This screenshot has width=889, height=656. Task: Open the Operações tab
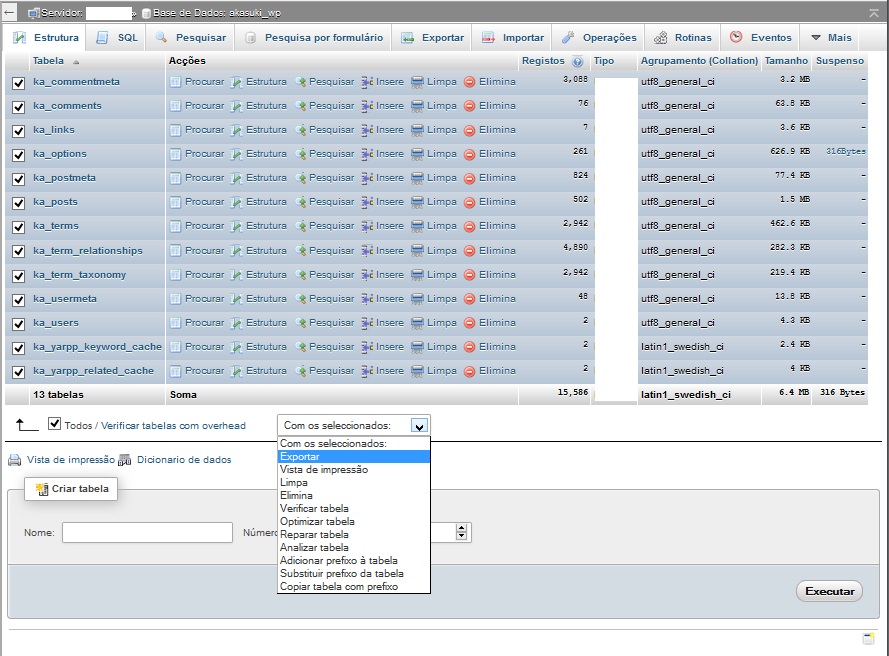coord(599,37)
